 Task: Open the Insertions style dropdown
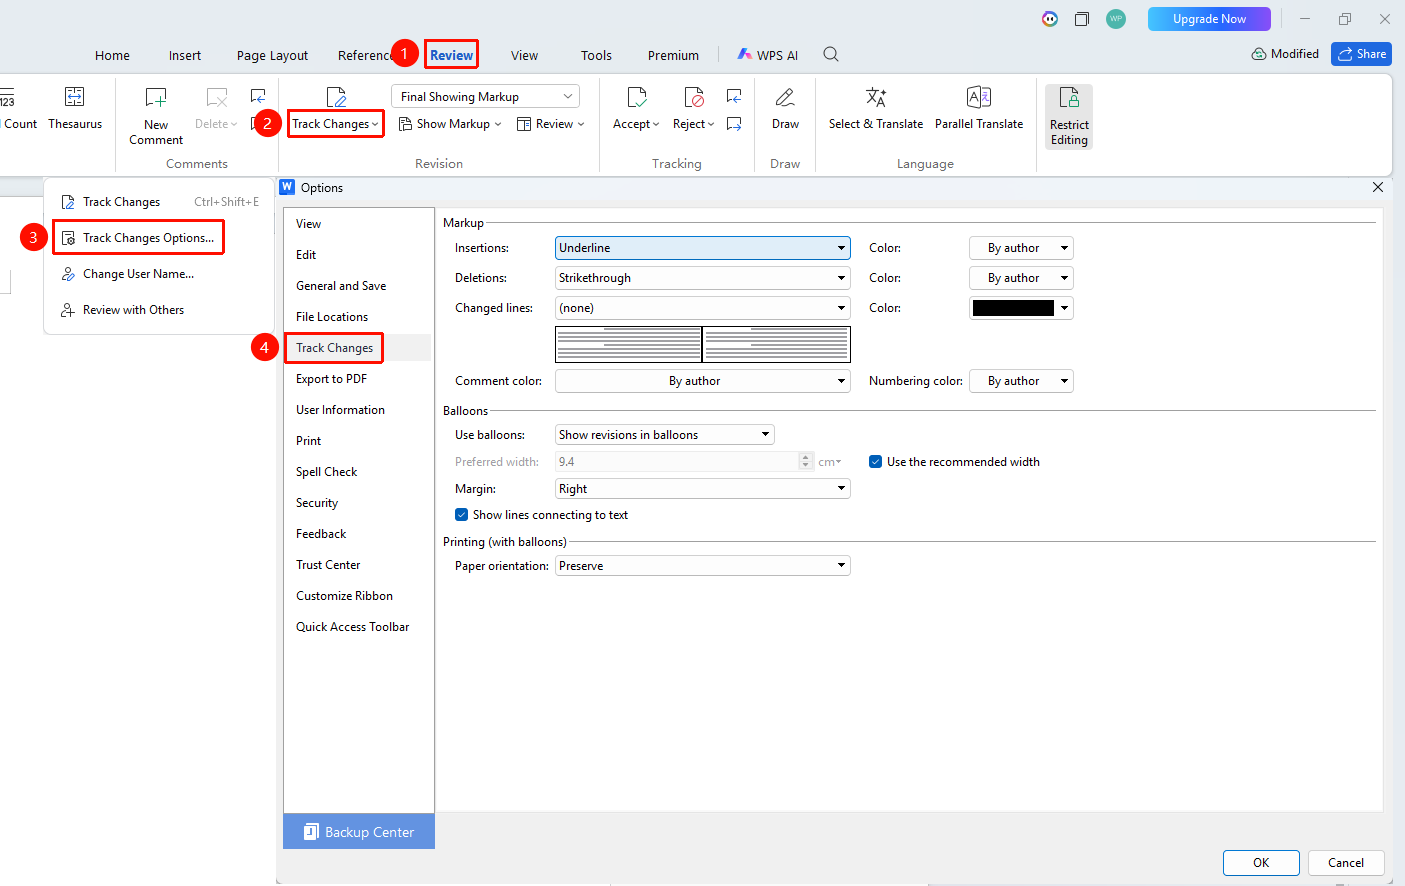click(x=703, y=248)
